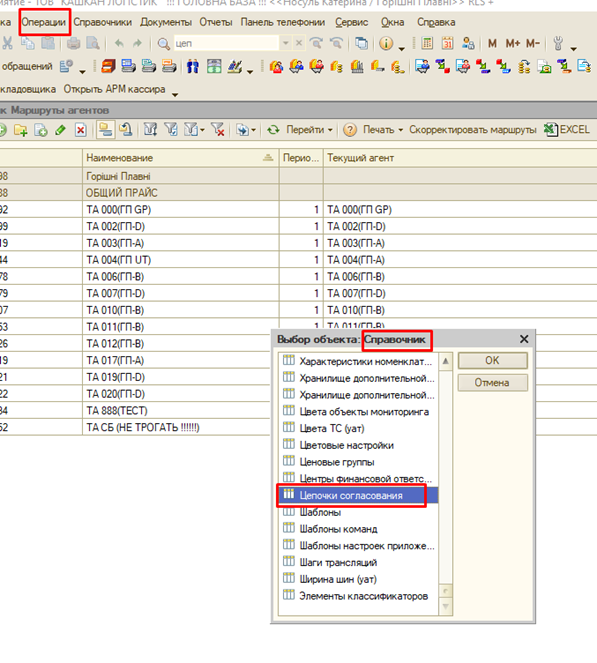Click the magnifier search icon
Viewport: 597px width, 663px height.
coord(164,44)
